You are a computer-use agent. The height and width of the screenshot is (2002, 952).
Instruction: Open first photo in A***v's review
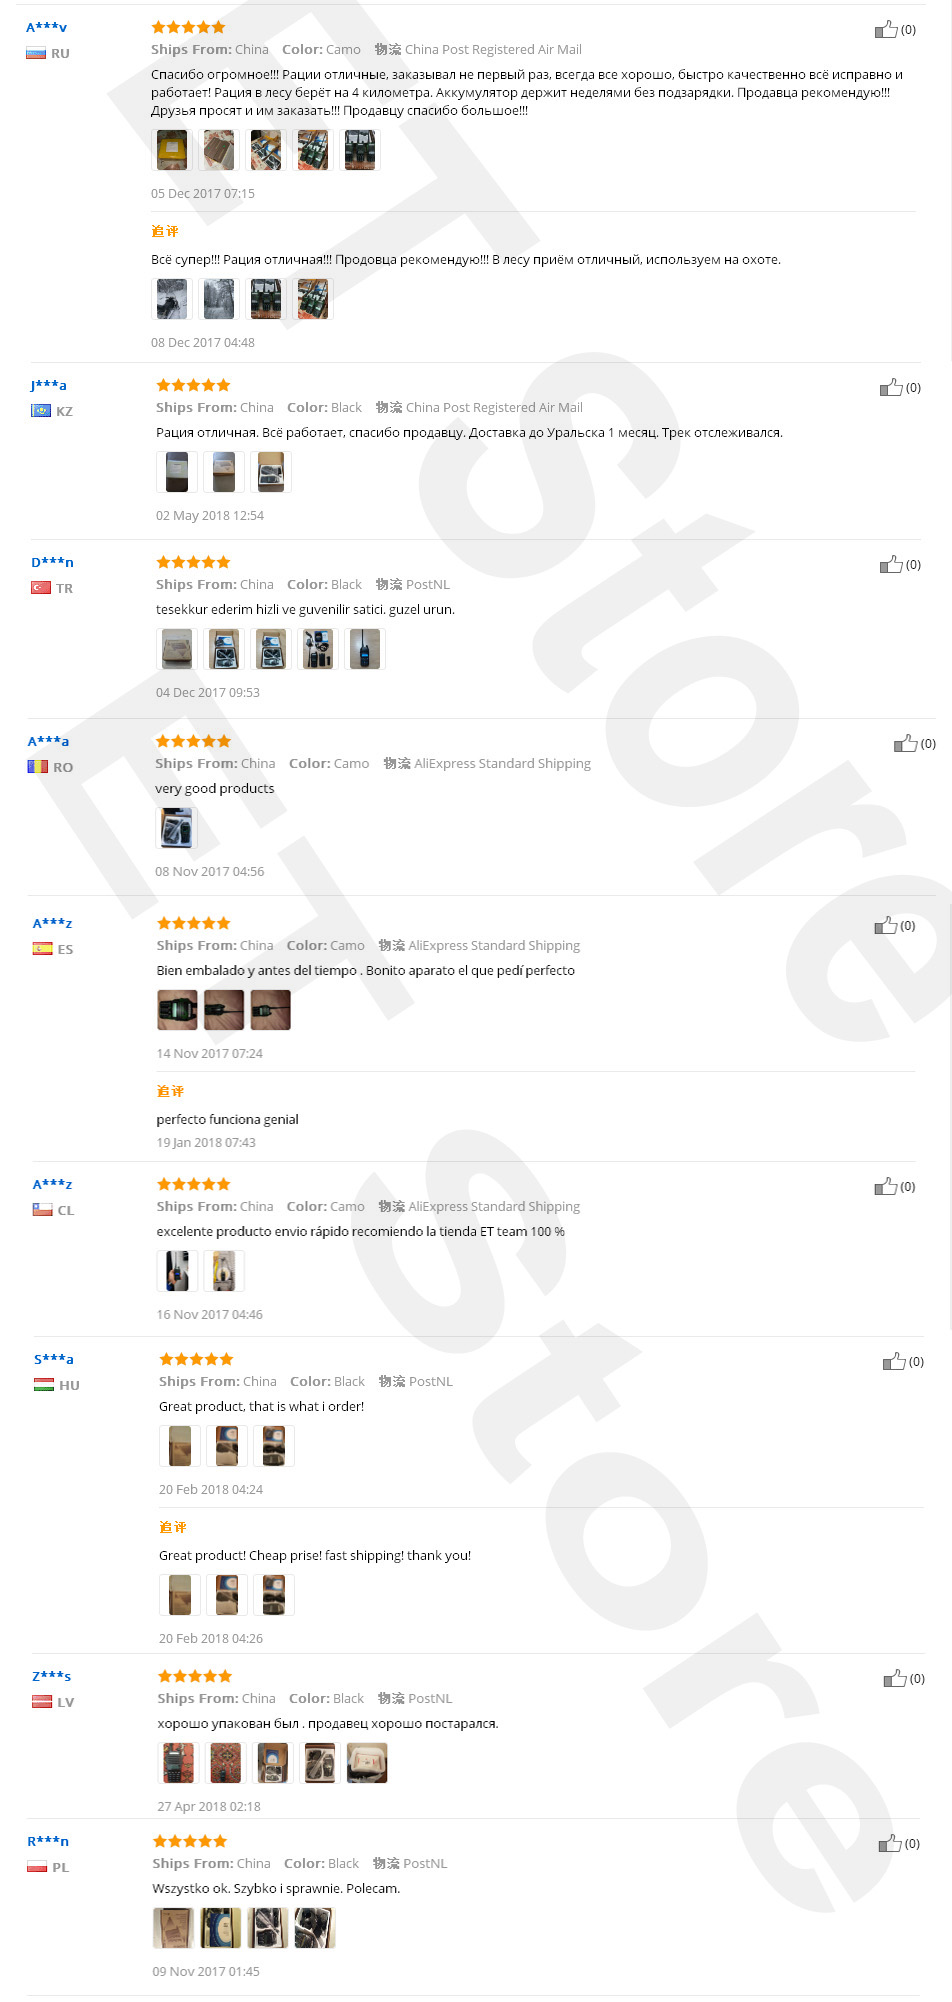[172, 150]
